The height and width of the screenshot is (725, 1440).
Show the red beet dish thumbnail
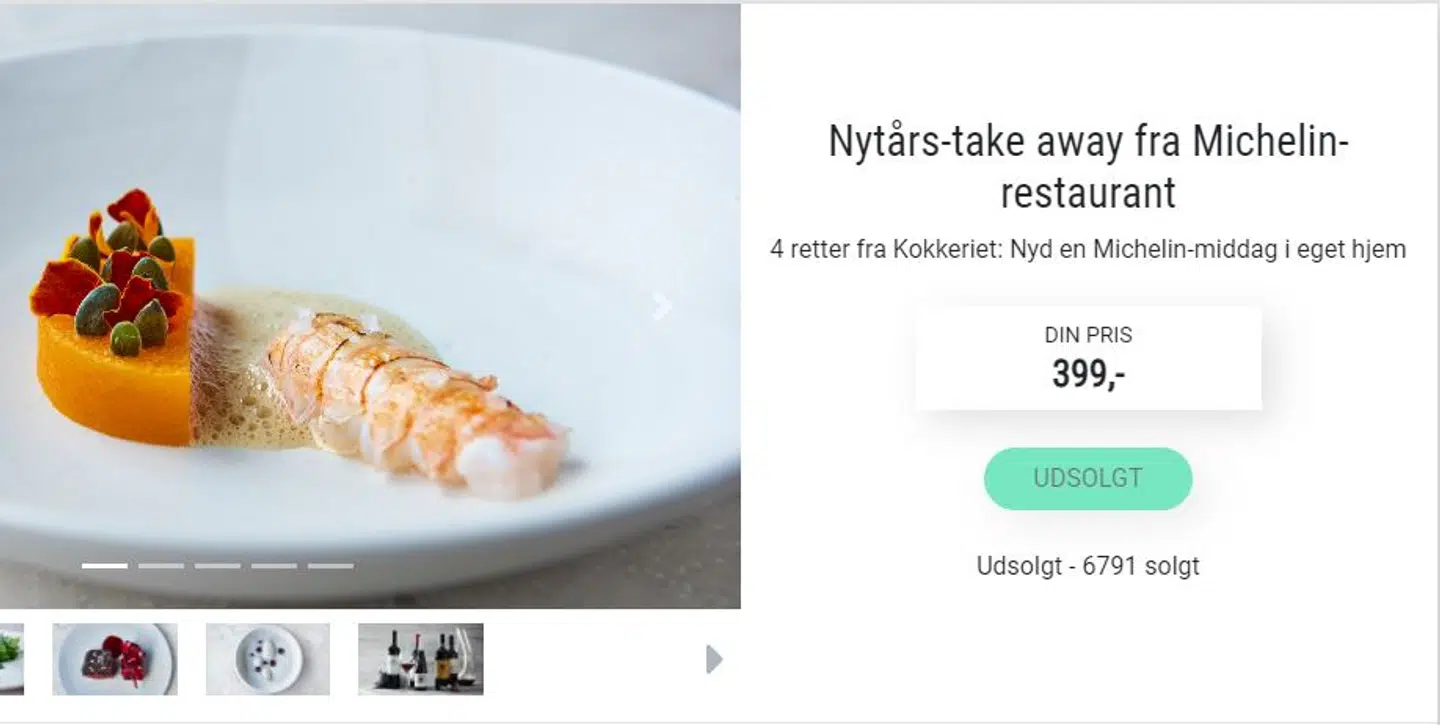coord(115,659)
